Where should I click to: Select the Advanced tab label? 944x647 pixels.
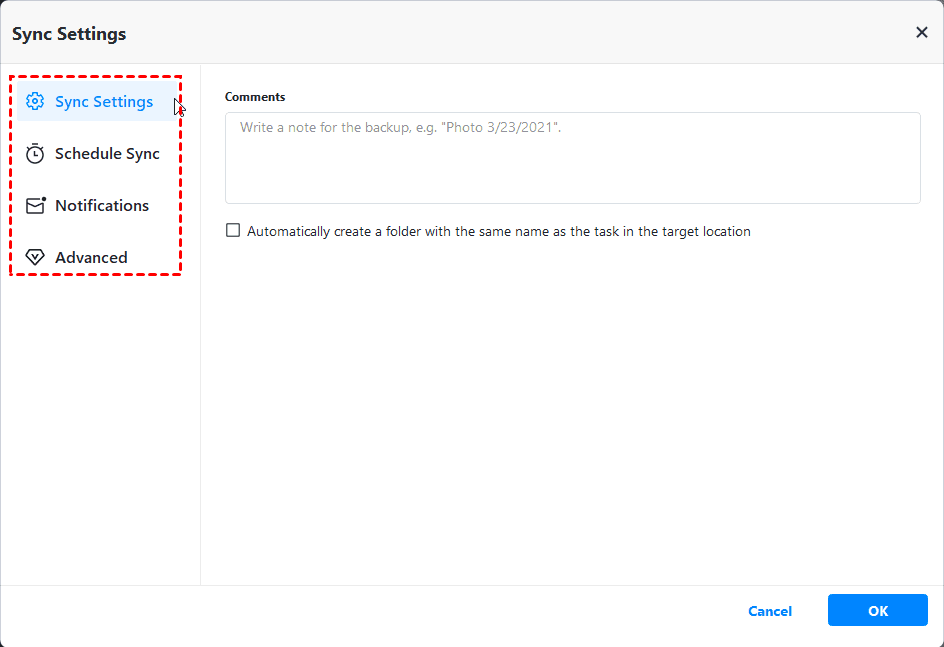point(91,258)
